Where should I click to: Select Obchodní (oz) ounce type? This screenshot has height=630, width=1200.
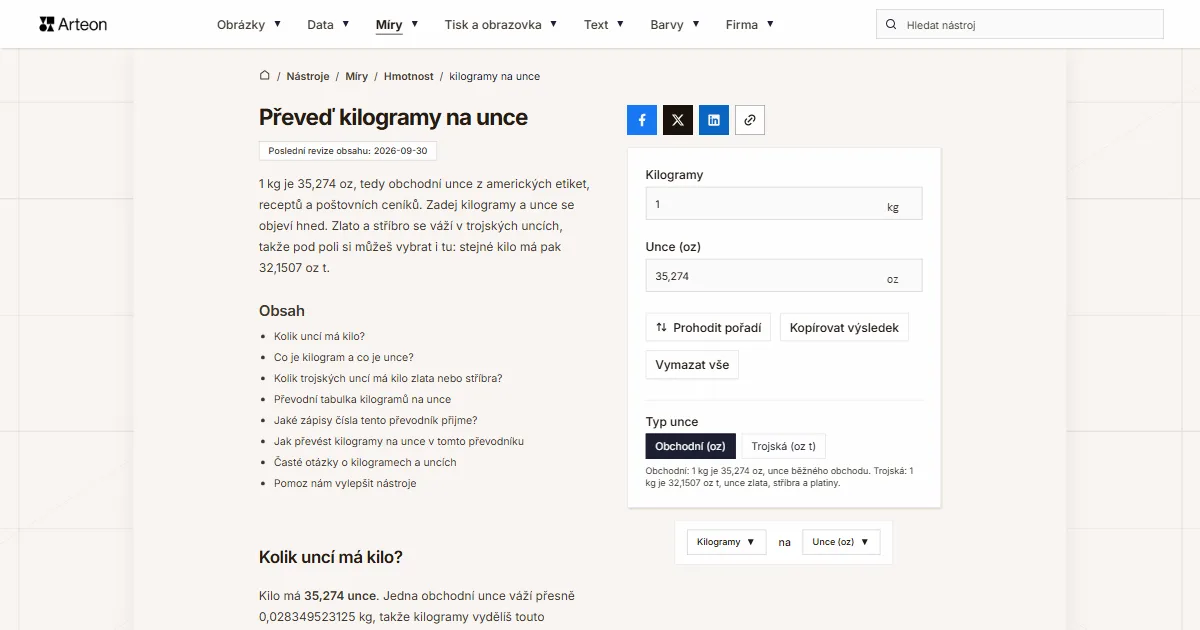691,446
